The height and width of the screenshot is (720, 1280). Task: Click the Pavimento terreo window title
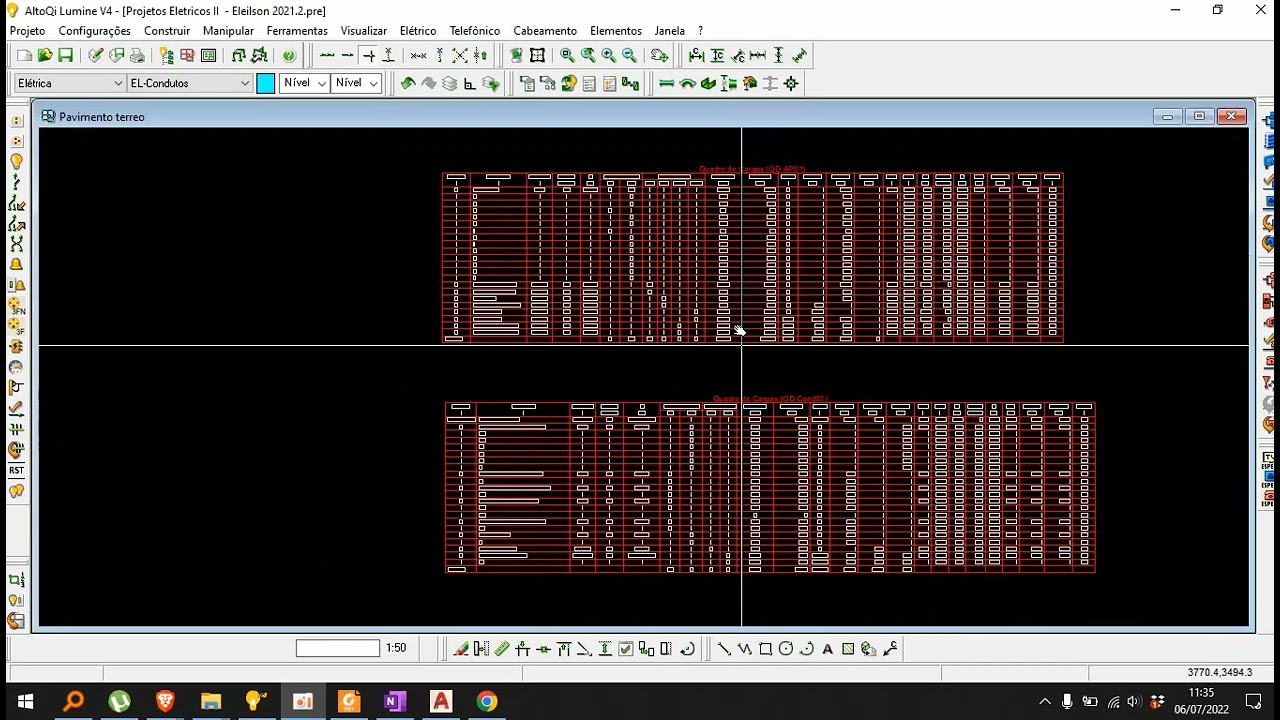coord(101,117)
